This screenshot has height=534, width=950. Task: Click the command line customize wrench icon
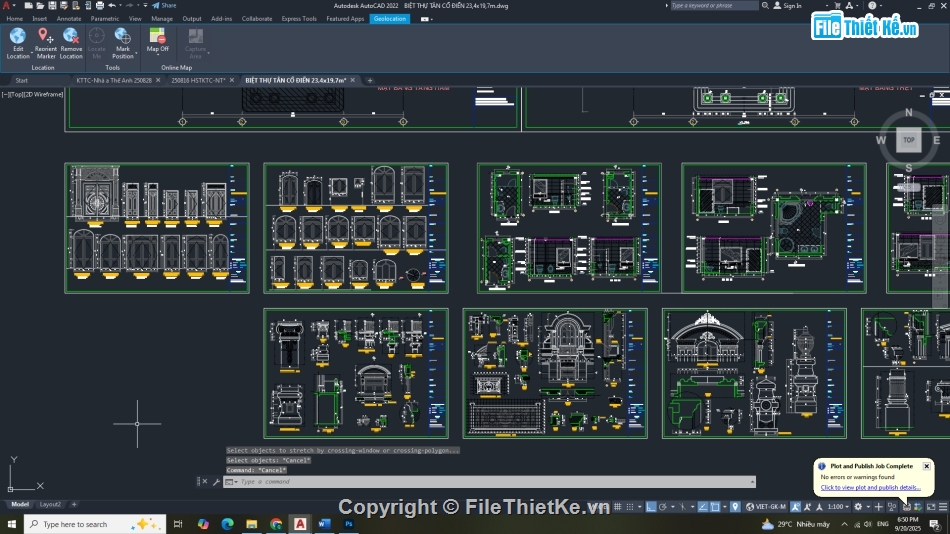pyautogui.click(x=216, y=482)
